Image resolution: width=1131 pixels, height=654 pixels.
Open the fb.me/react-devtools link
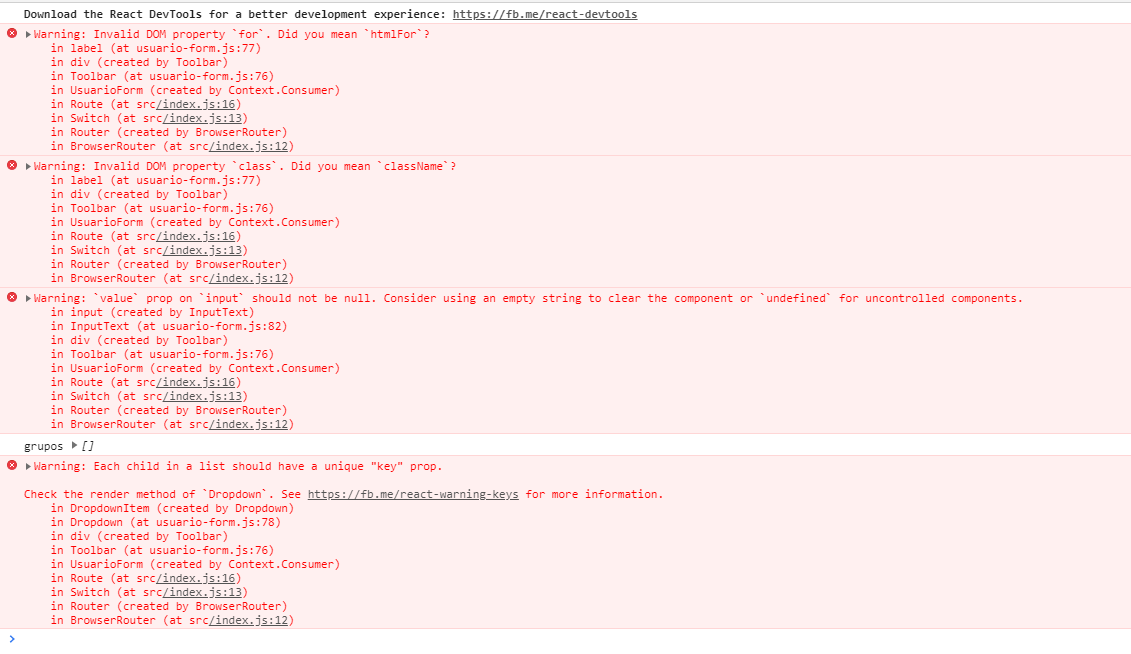(545, 14)
